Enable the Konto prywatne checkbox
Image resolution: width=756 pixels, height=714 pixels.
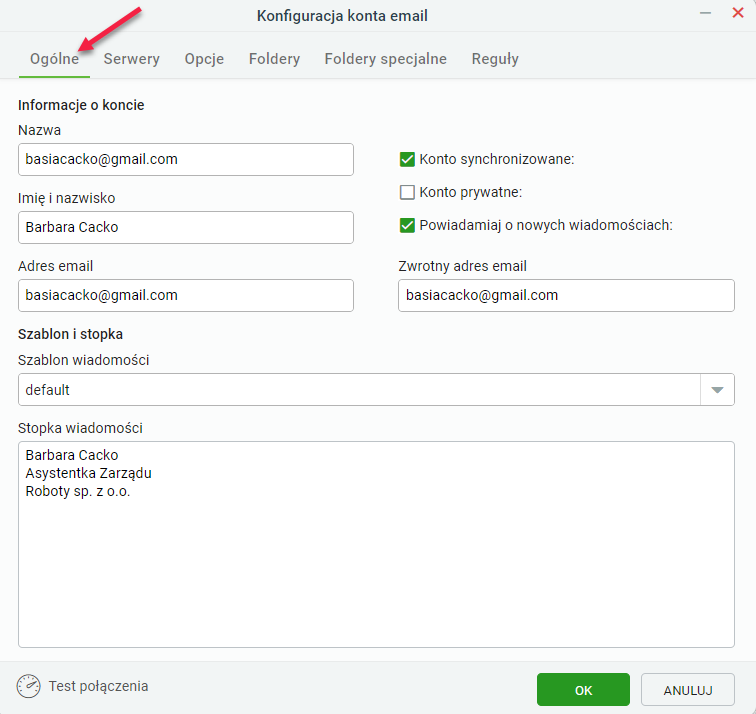point(407,192)
